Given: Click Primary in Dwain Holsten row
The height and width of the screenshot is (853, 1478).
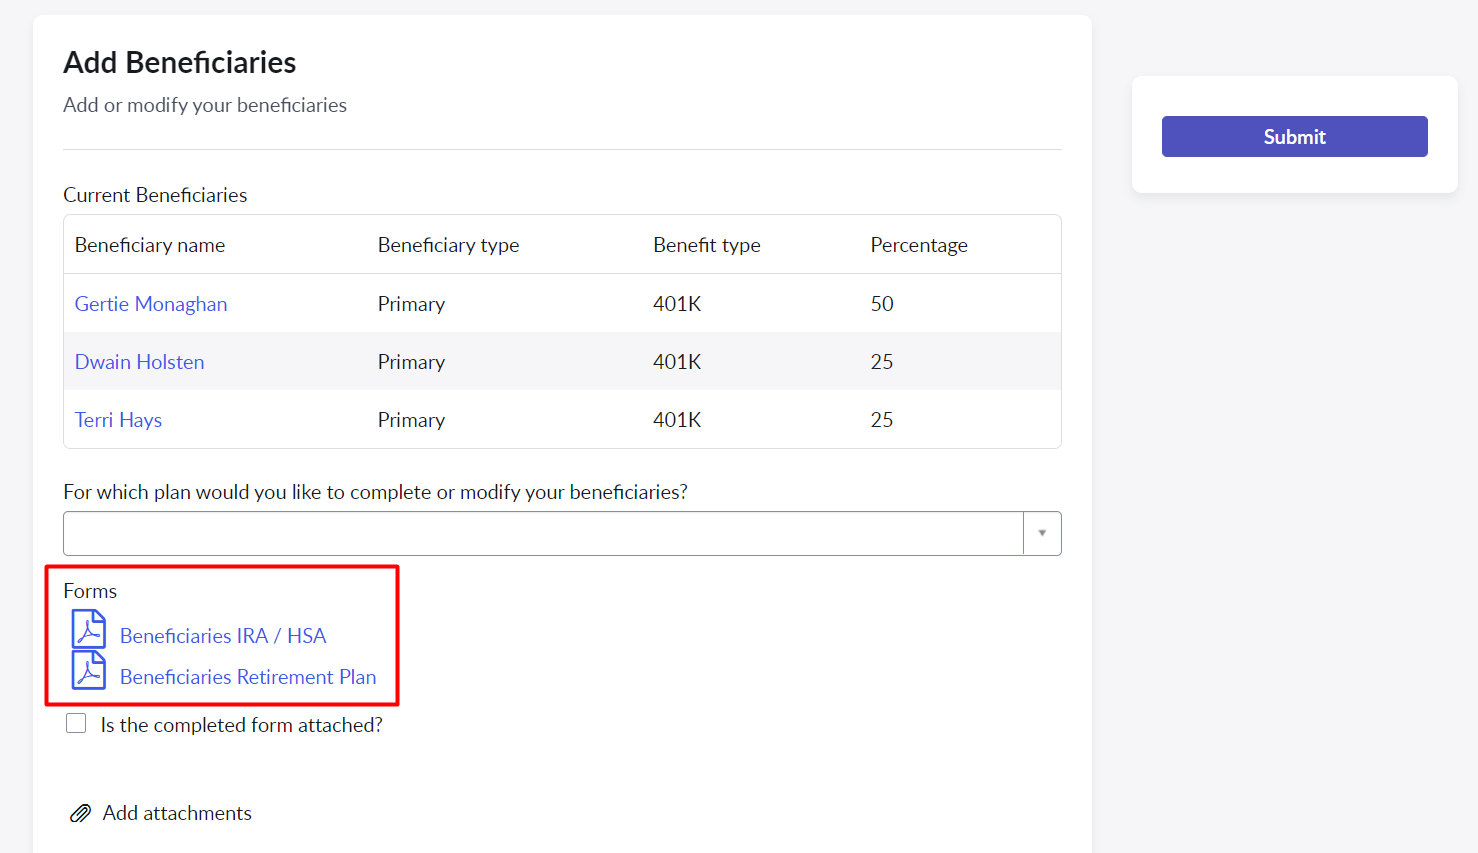Looking at the screenshot, I should click(x=411, y=362).
